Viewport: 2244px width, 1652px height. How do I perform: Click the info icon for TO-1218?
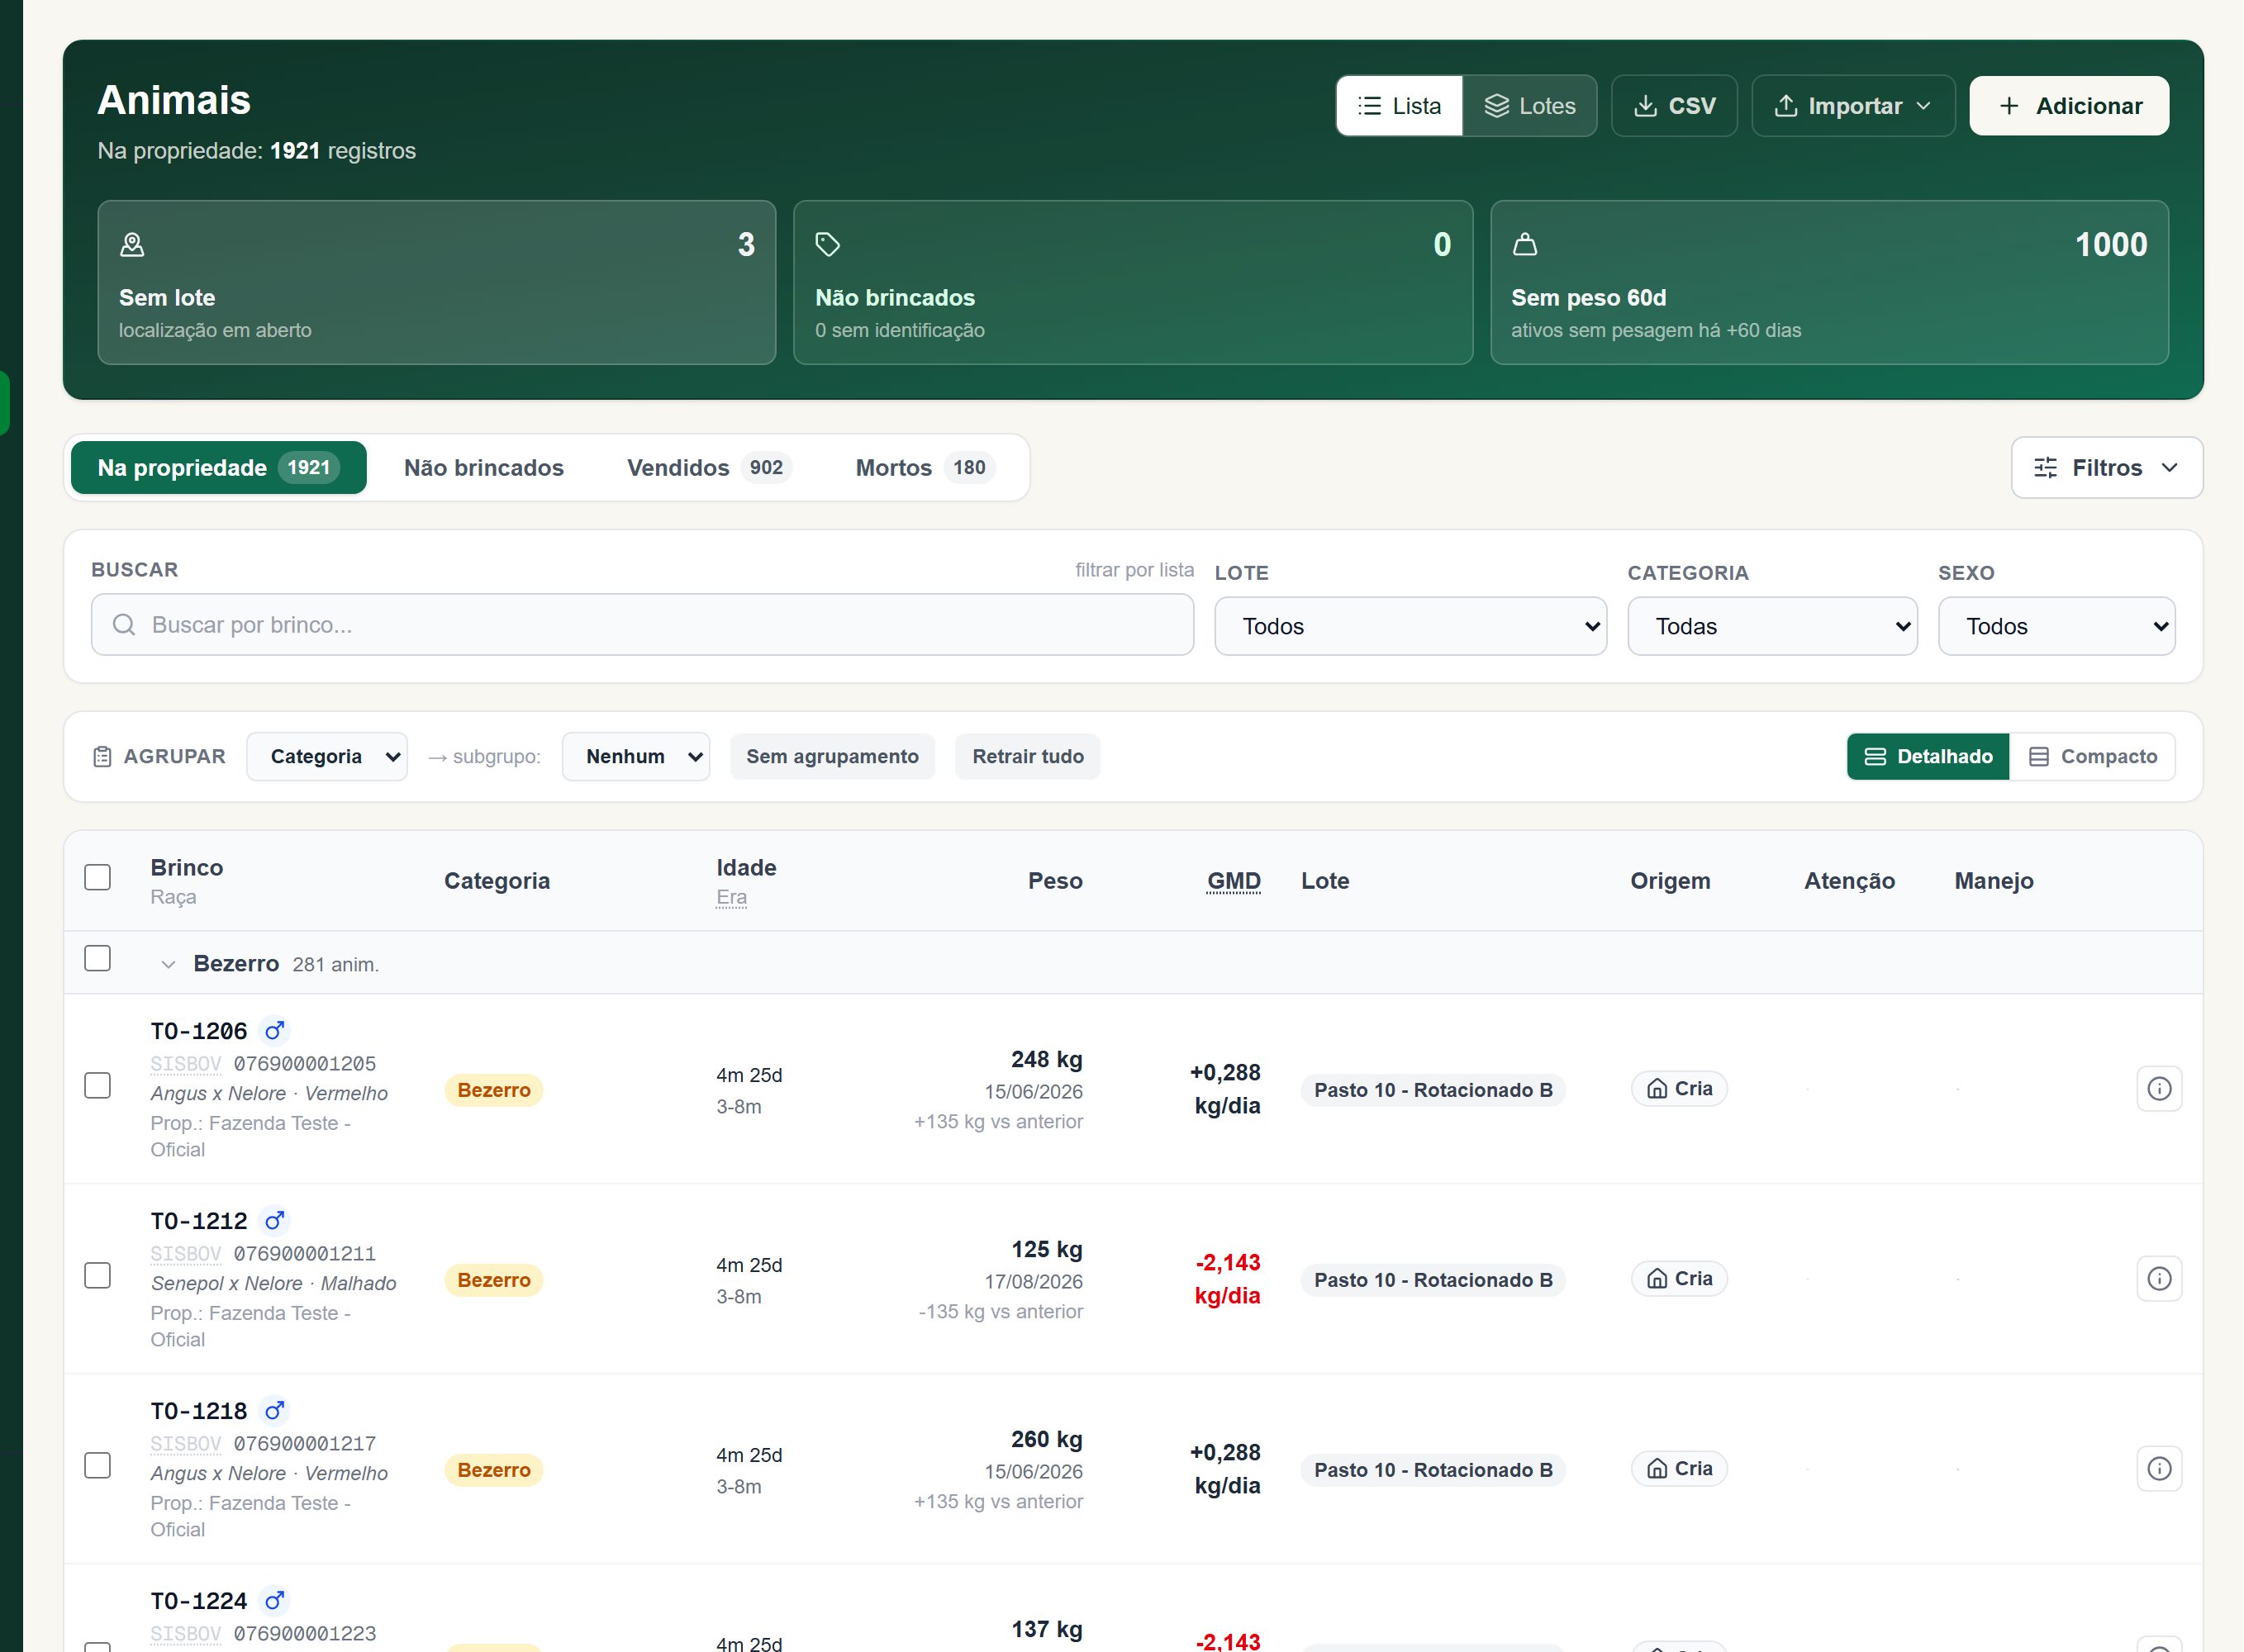[2159, 1468]
